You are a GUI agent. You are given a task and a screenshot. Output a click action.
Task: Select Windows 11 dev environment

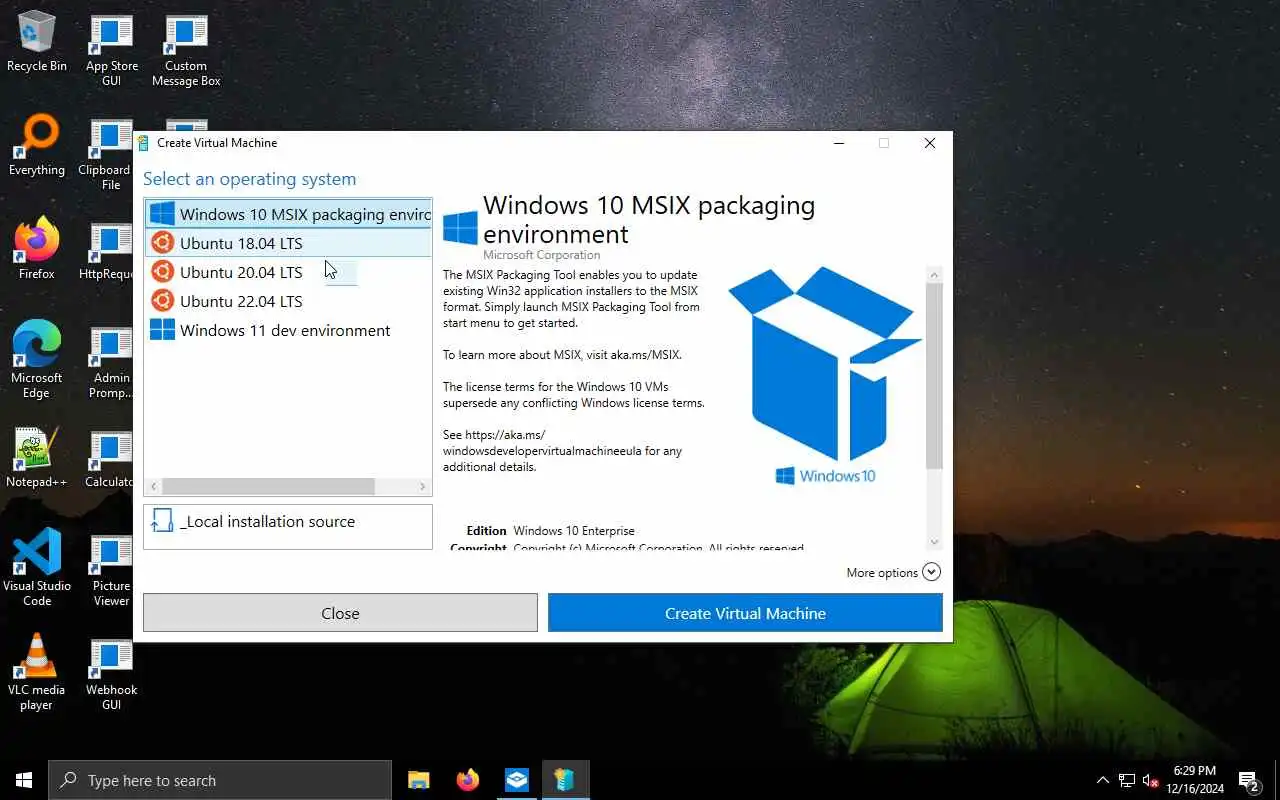[288, 330]
